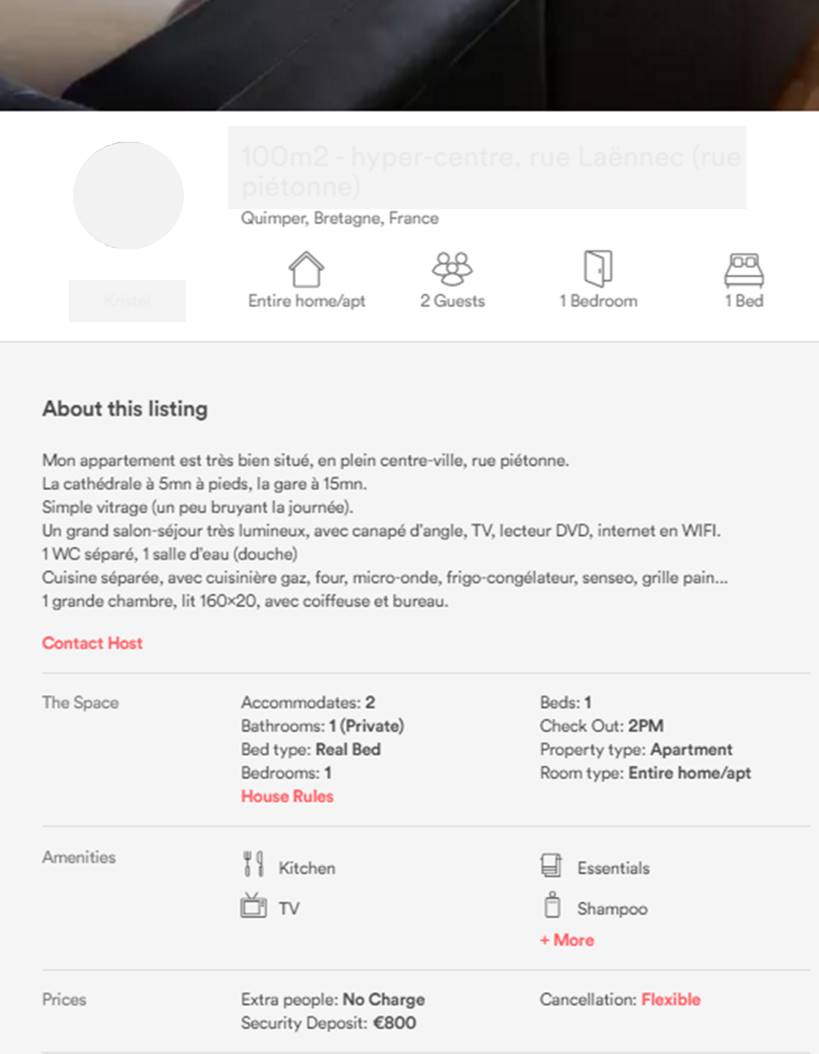Viewport: 819px width, 1054px height.
Task: Click the listing cover photo
Action: coord(409,55)
